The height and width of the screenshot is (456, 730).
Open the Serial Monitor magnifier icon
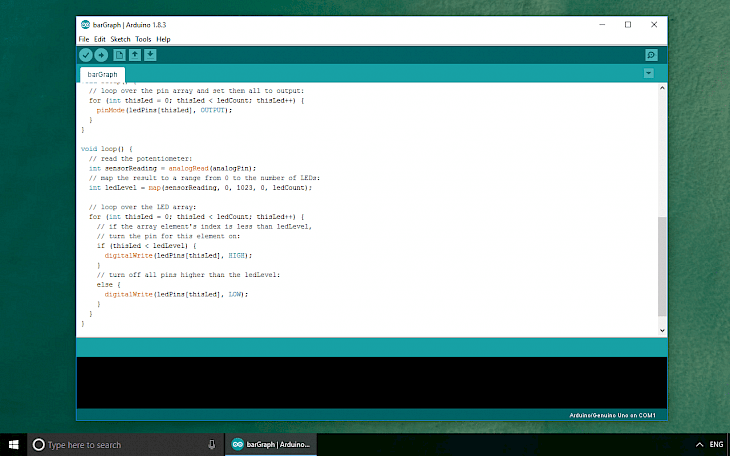tap(651, 55)
